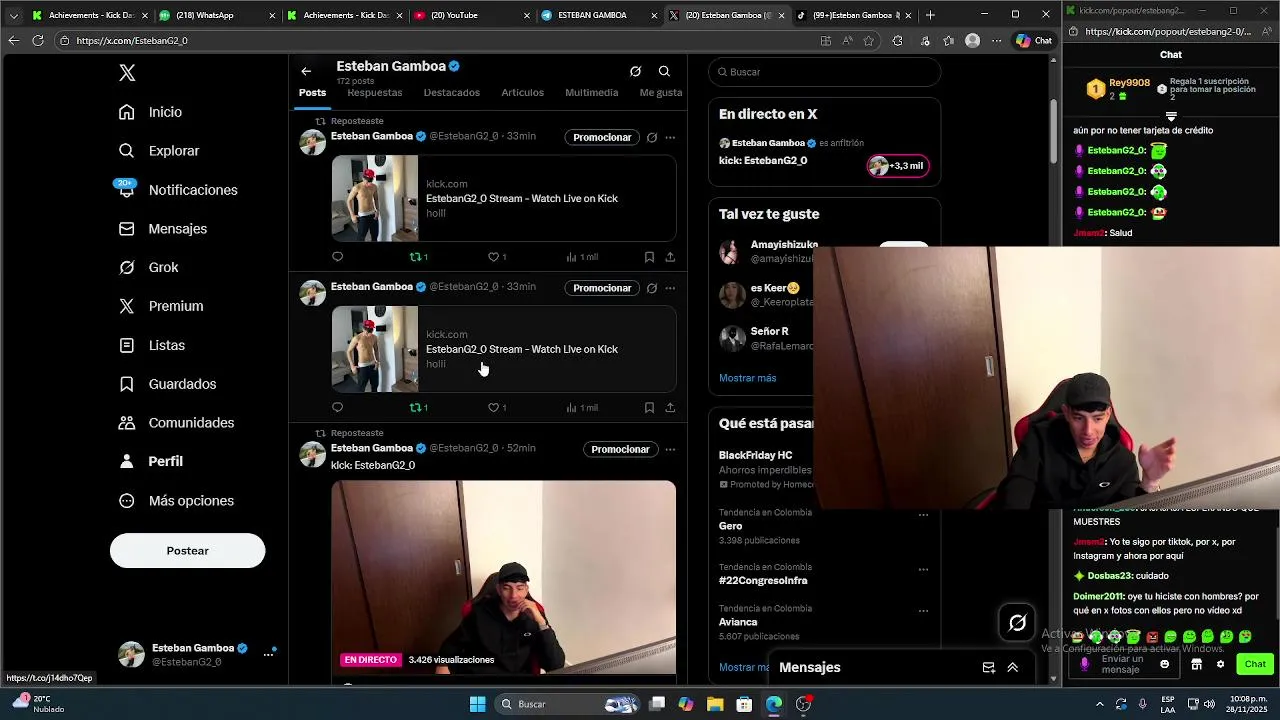Viewport: 1280px width, 720px height.
Task: Click the Edge extensions icon
Action: [x=897, y=41]
